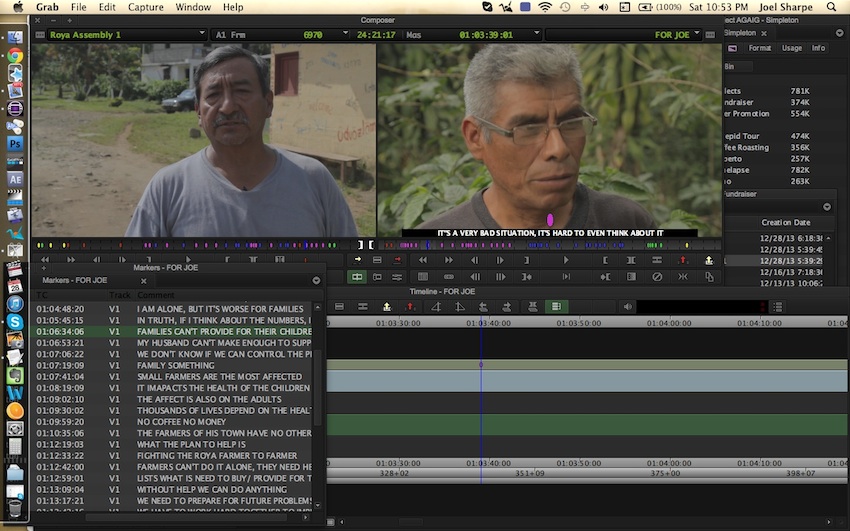Click the Rewind button under record monitor
This screenshot has height=531, width=850.
(423, 260)
